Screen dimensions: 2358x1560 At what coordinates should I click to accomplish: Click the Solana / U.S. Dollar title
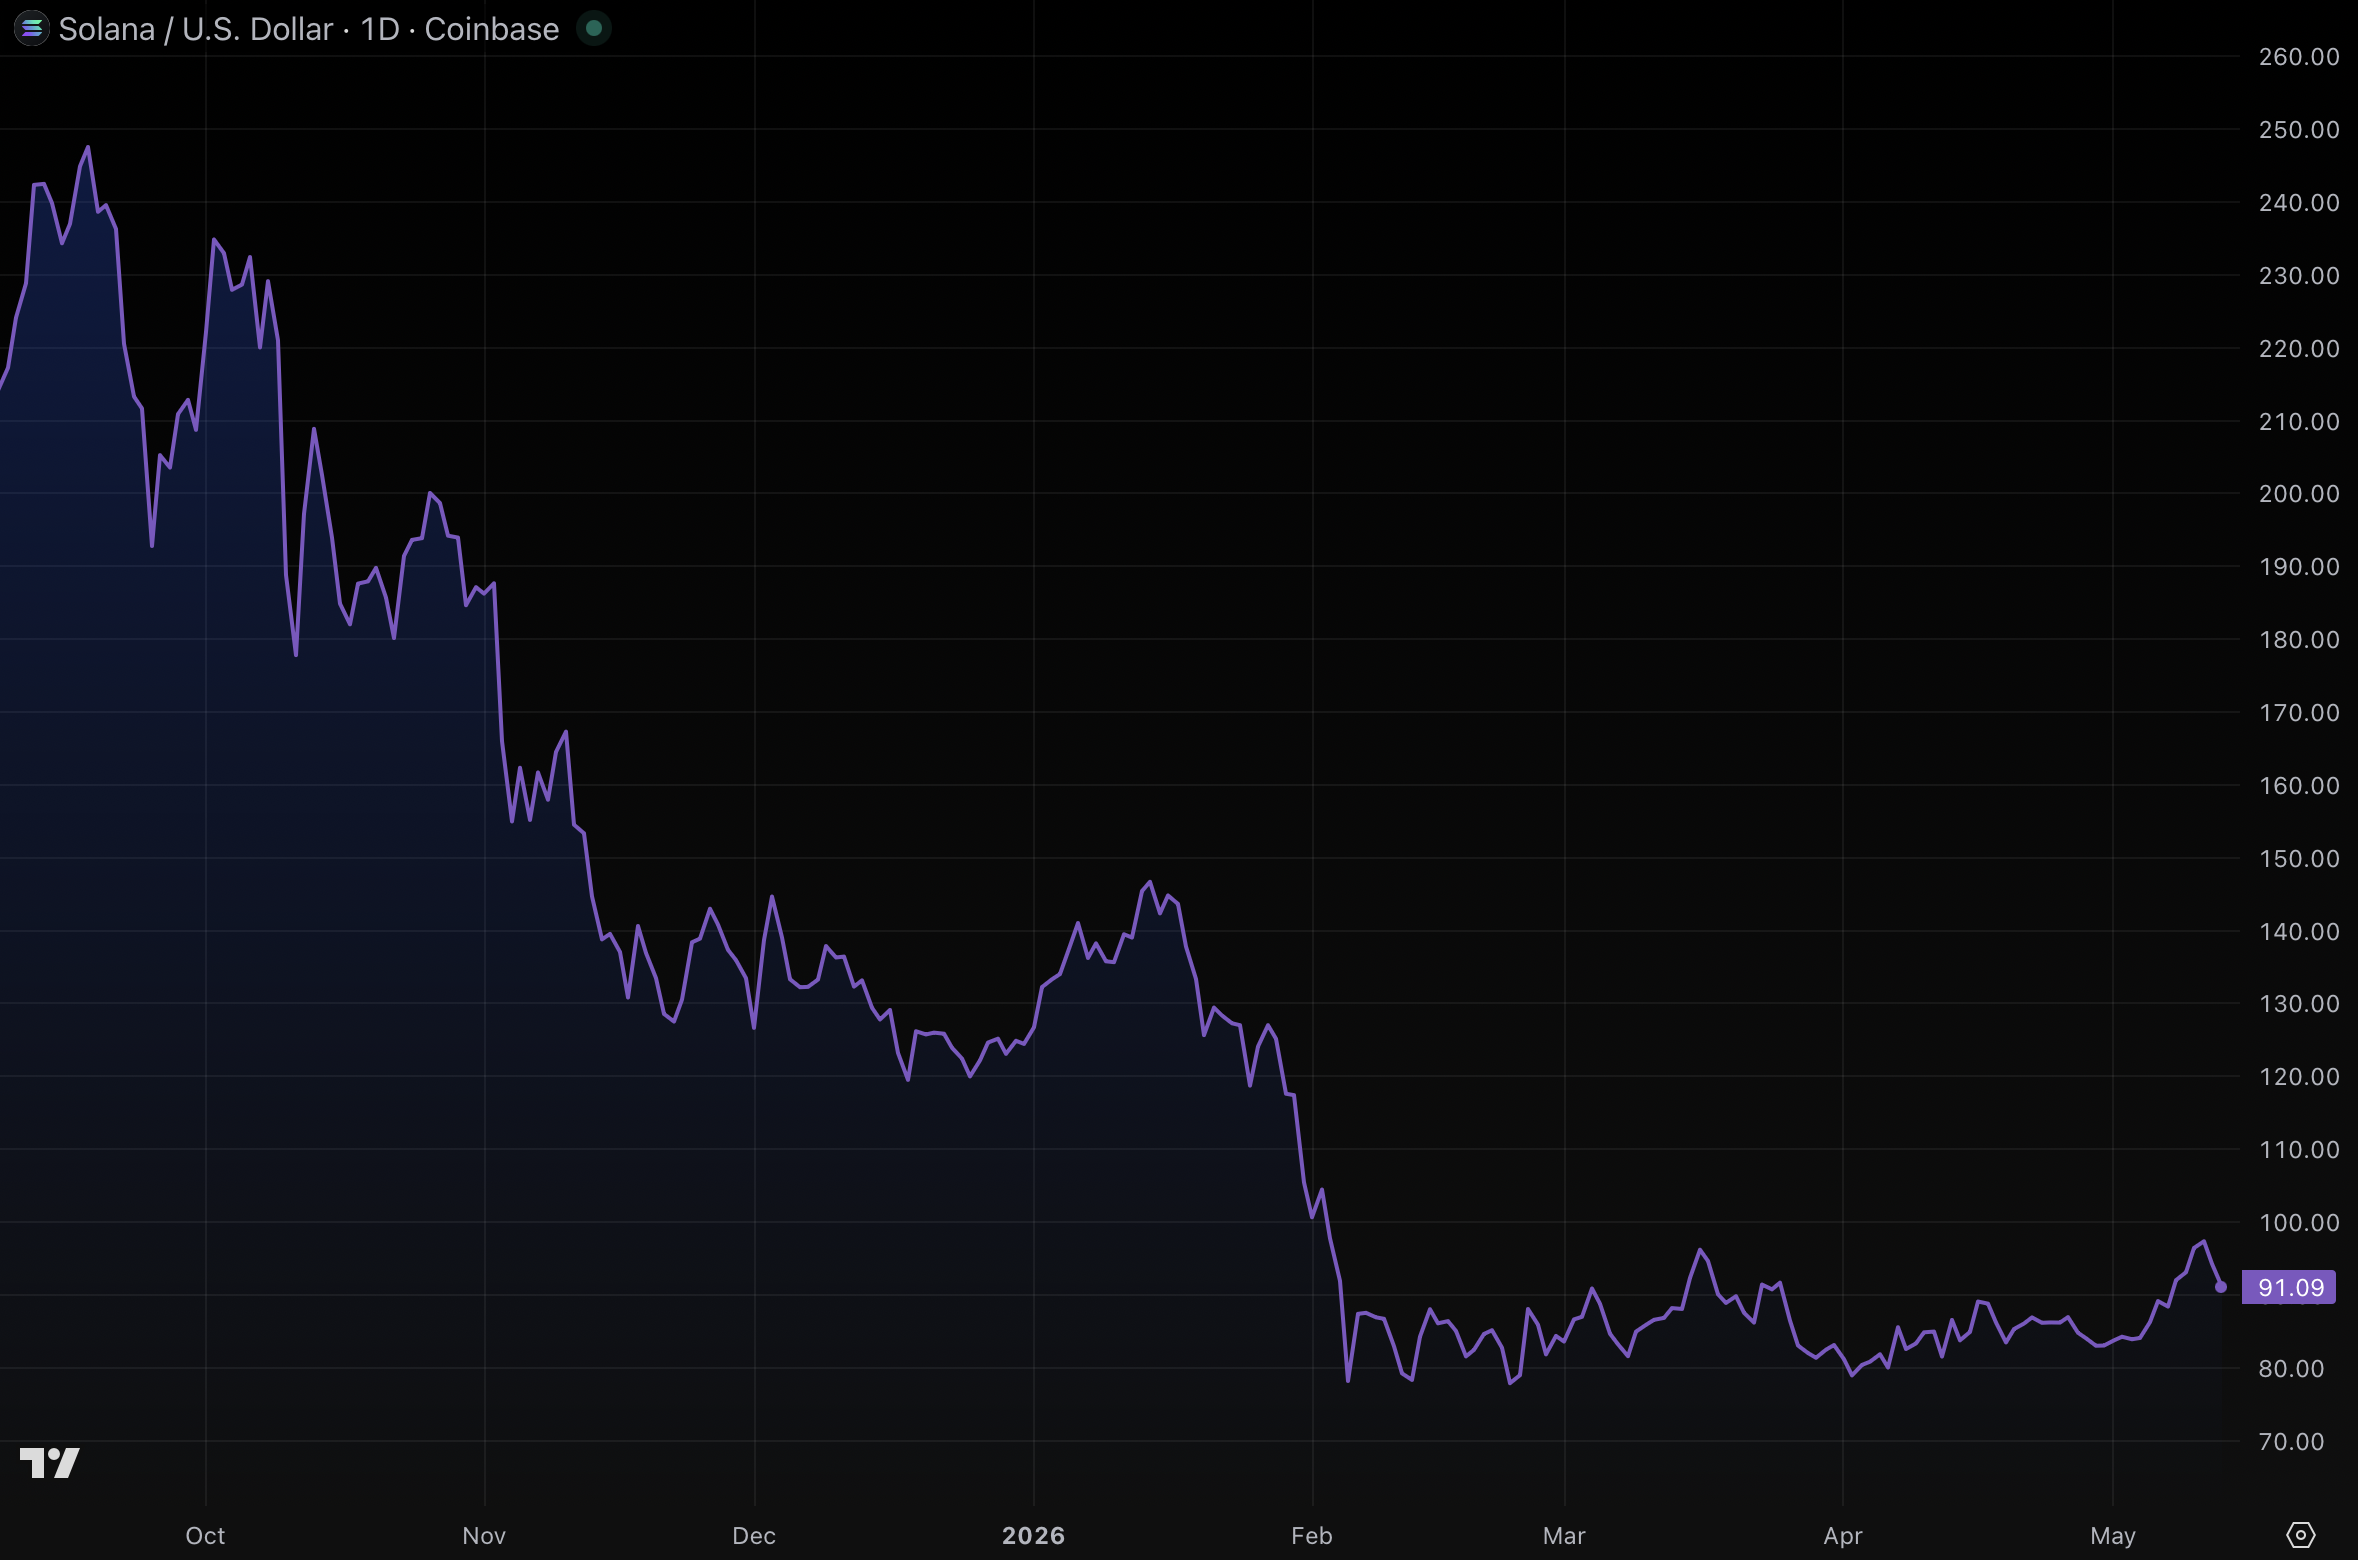point(196,29)
